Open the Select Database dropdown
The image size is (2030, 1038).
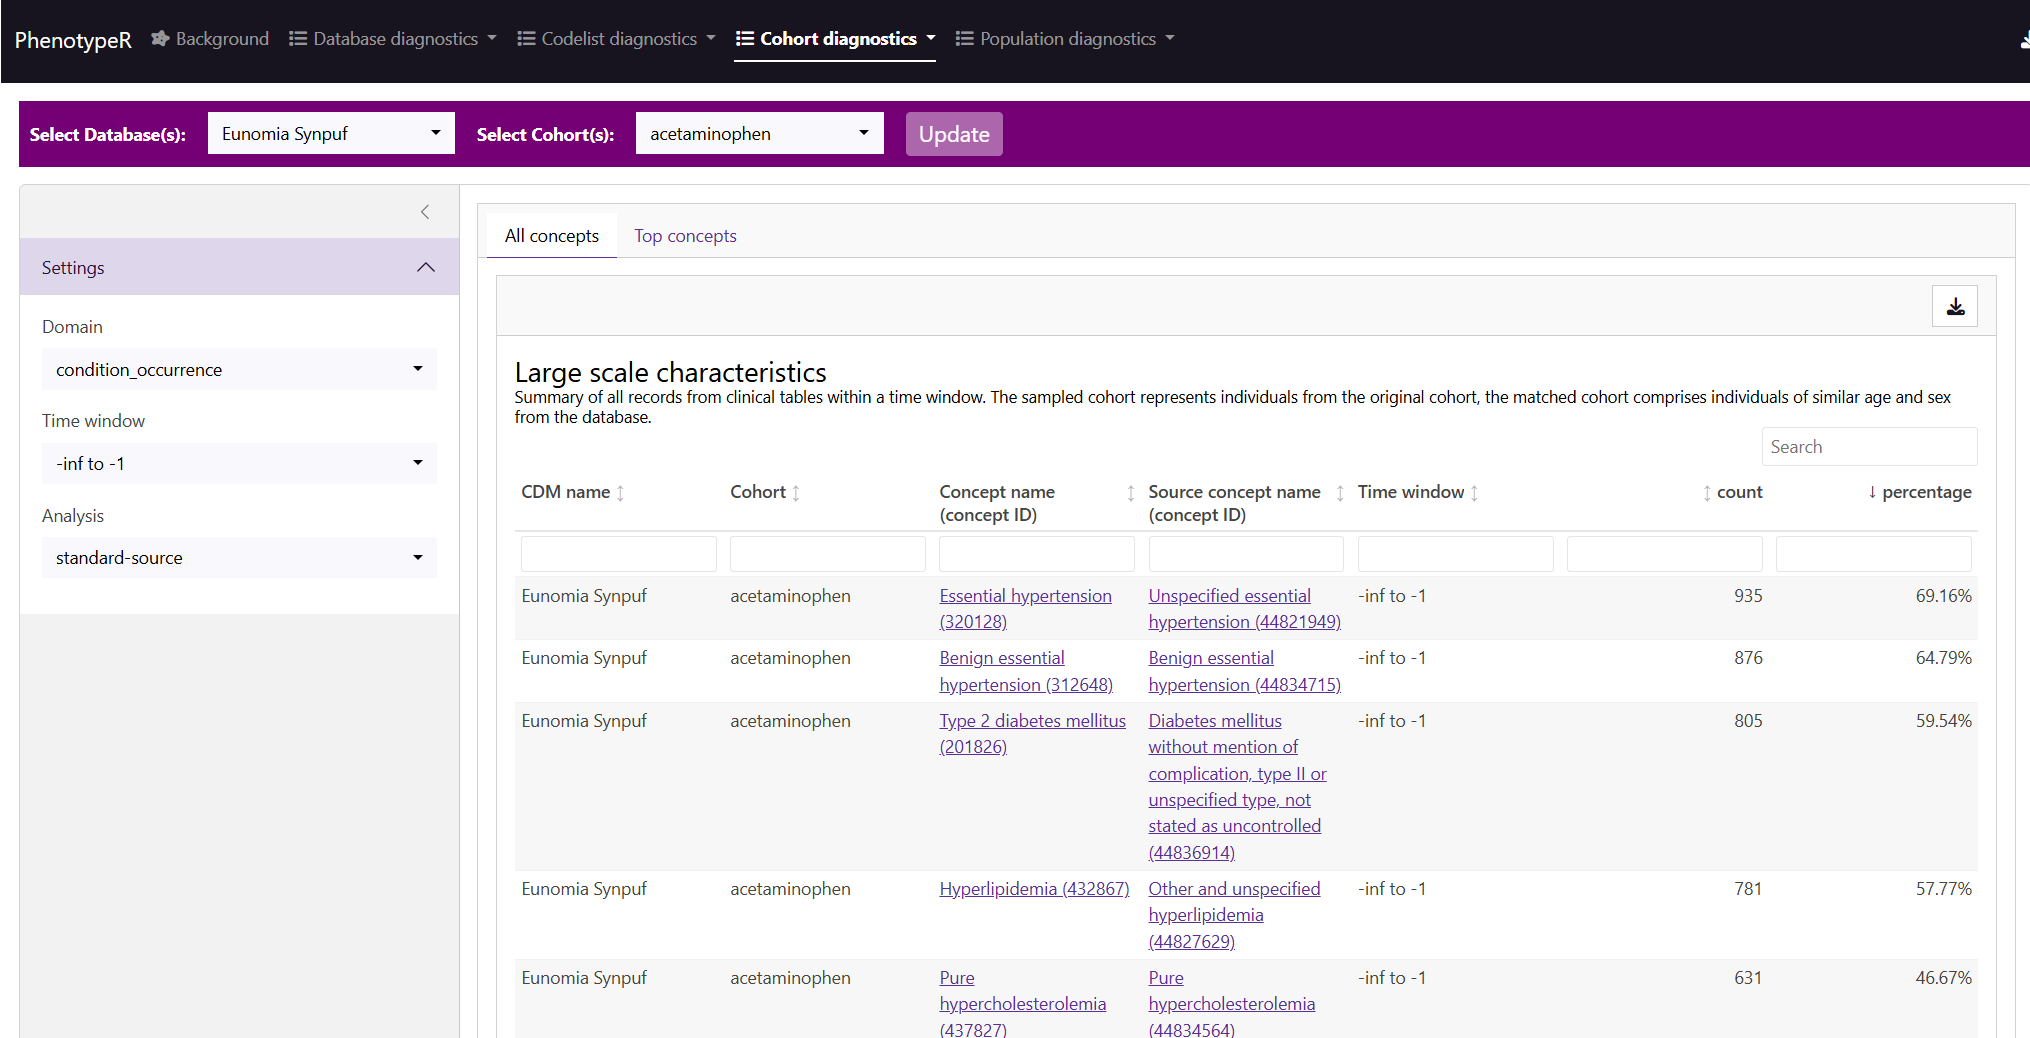[x=331, y=134]
